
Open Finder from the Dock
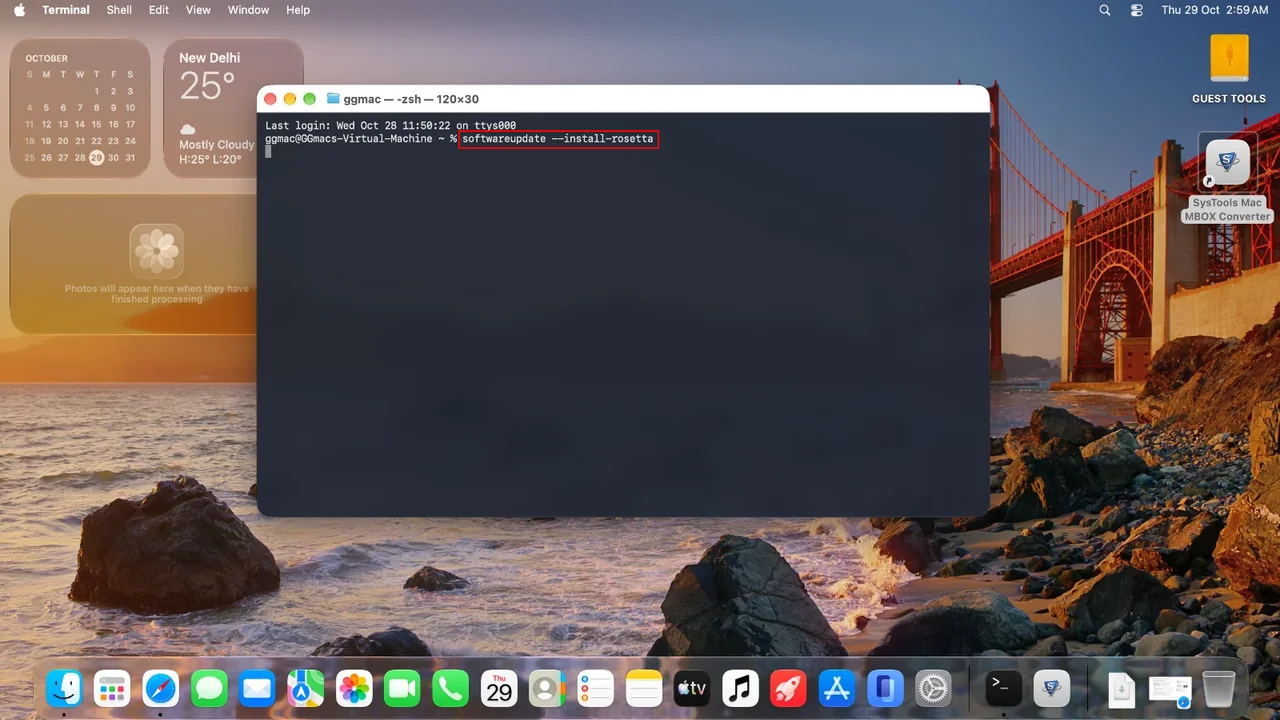coord(64,688)
